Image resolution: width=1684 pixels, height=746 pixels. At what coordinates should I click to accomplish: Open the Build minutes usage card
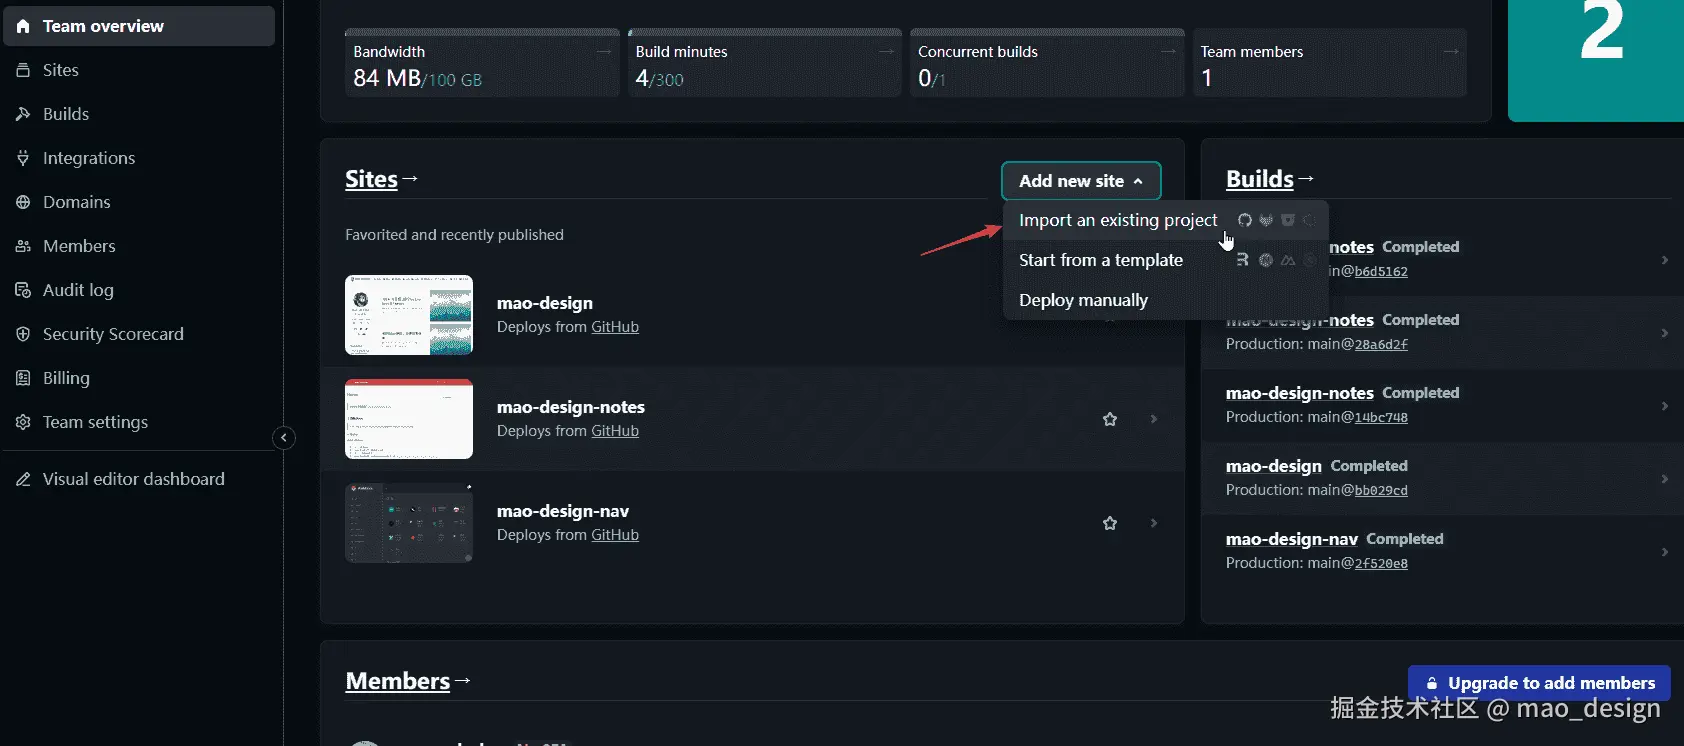(x=764, y=64)
